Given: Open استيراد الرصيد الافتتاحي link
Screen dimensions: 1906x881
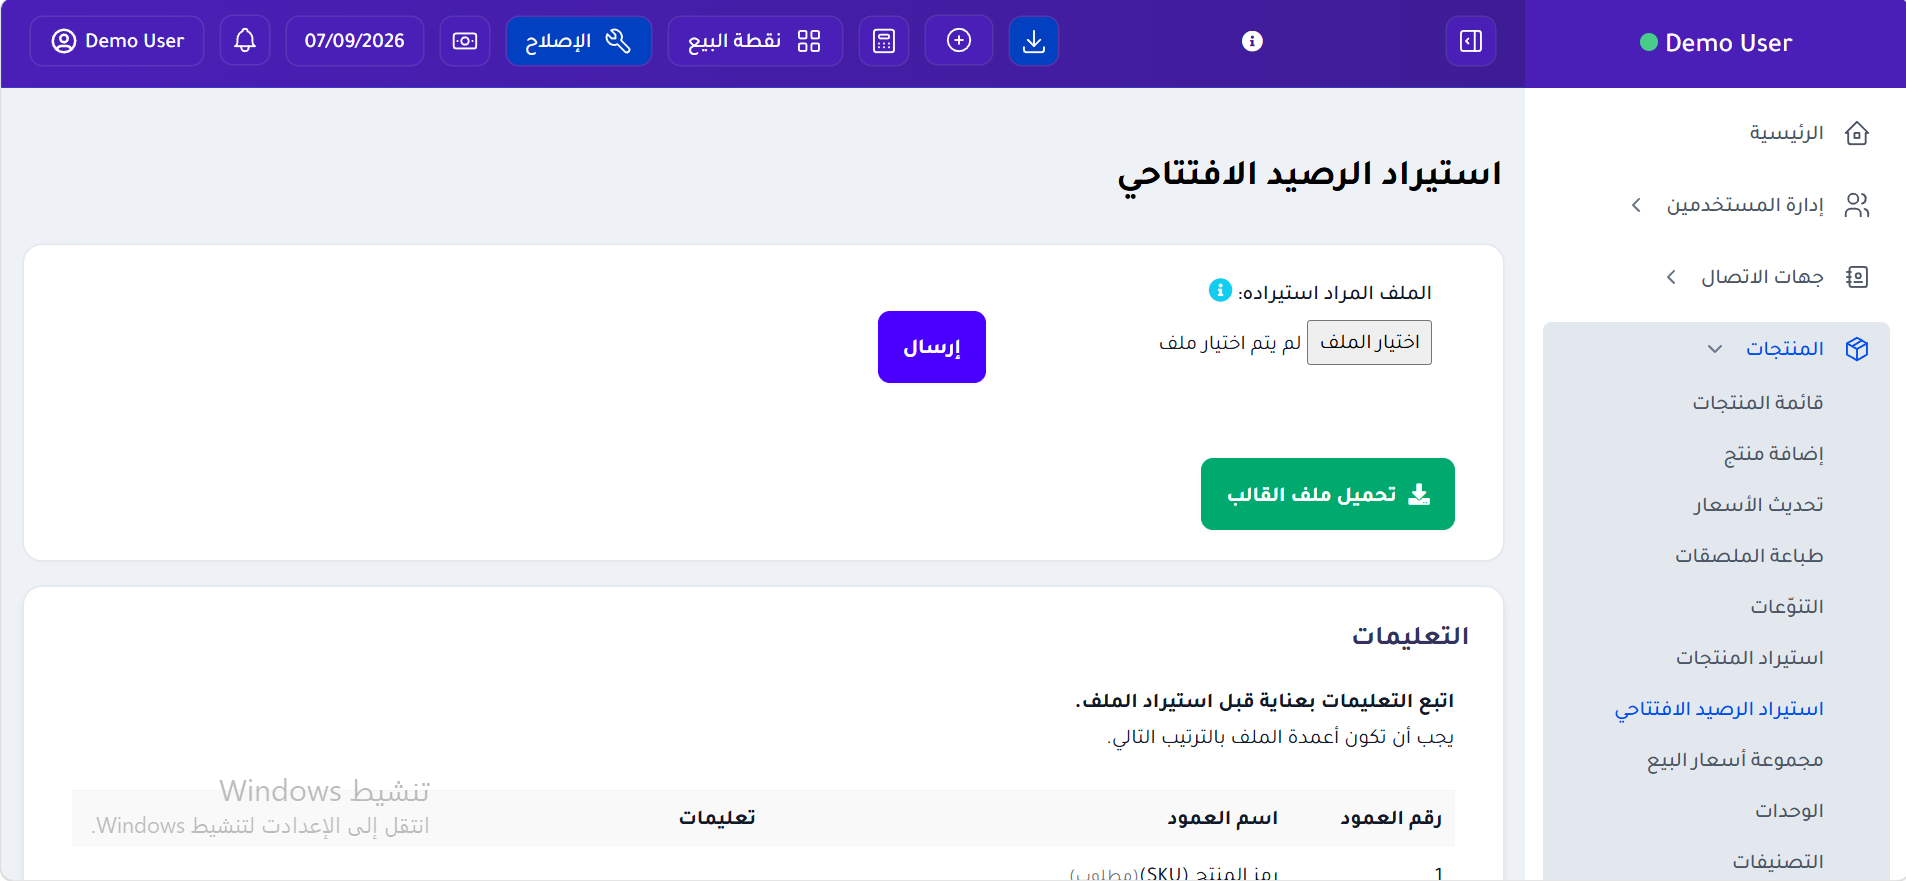Looking at the screenshot, I should pyautogui.click(x=1720, y=709).
